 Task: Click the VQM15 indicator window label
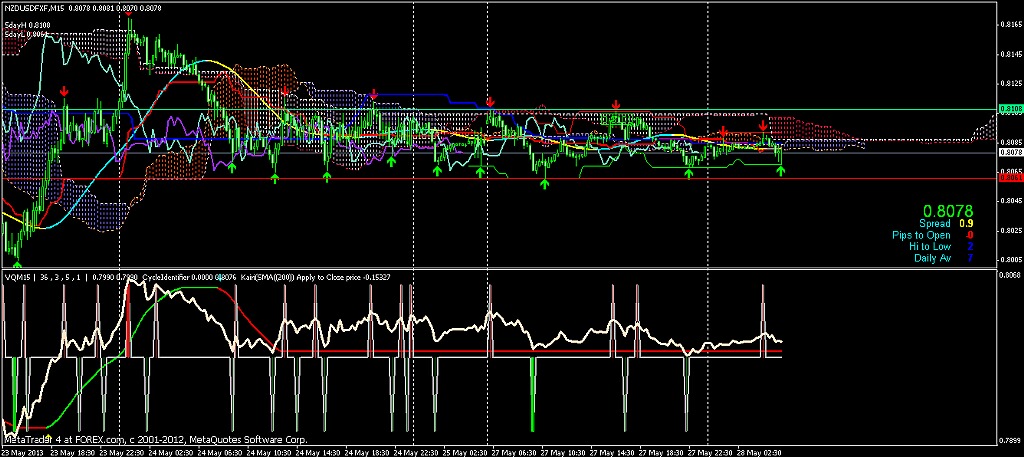[17, 277]
